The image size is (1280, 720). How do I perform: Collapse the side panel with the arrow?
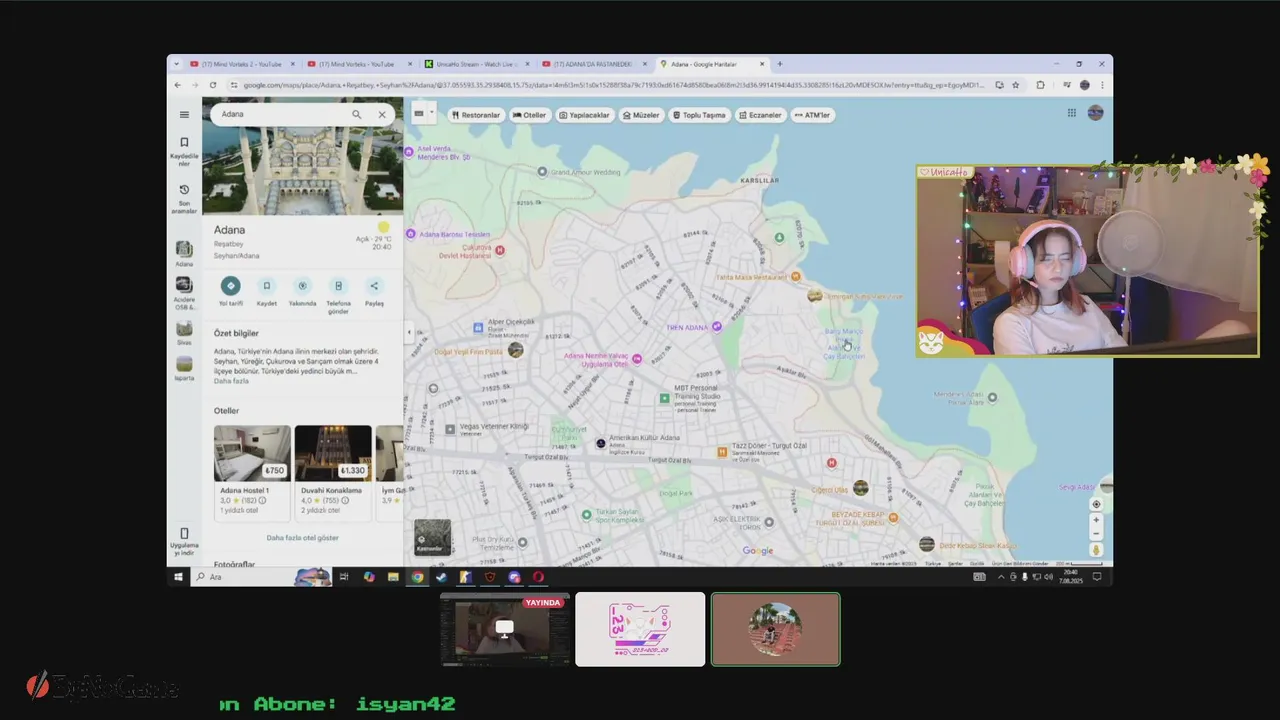tap(408, 332)
